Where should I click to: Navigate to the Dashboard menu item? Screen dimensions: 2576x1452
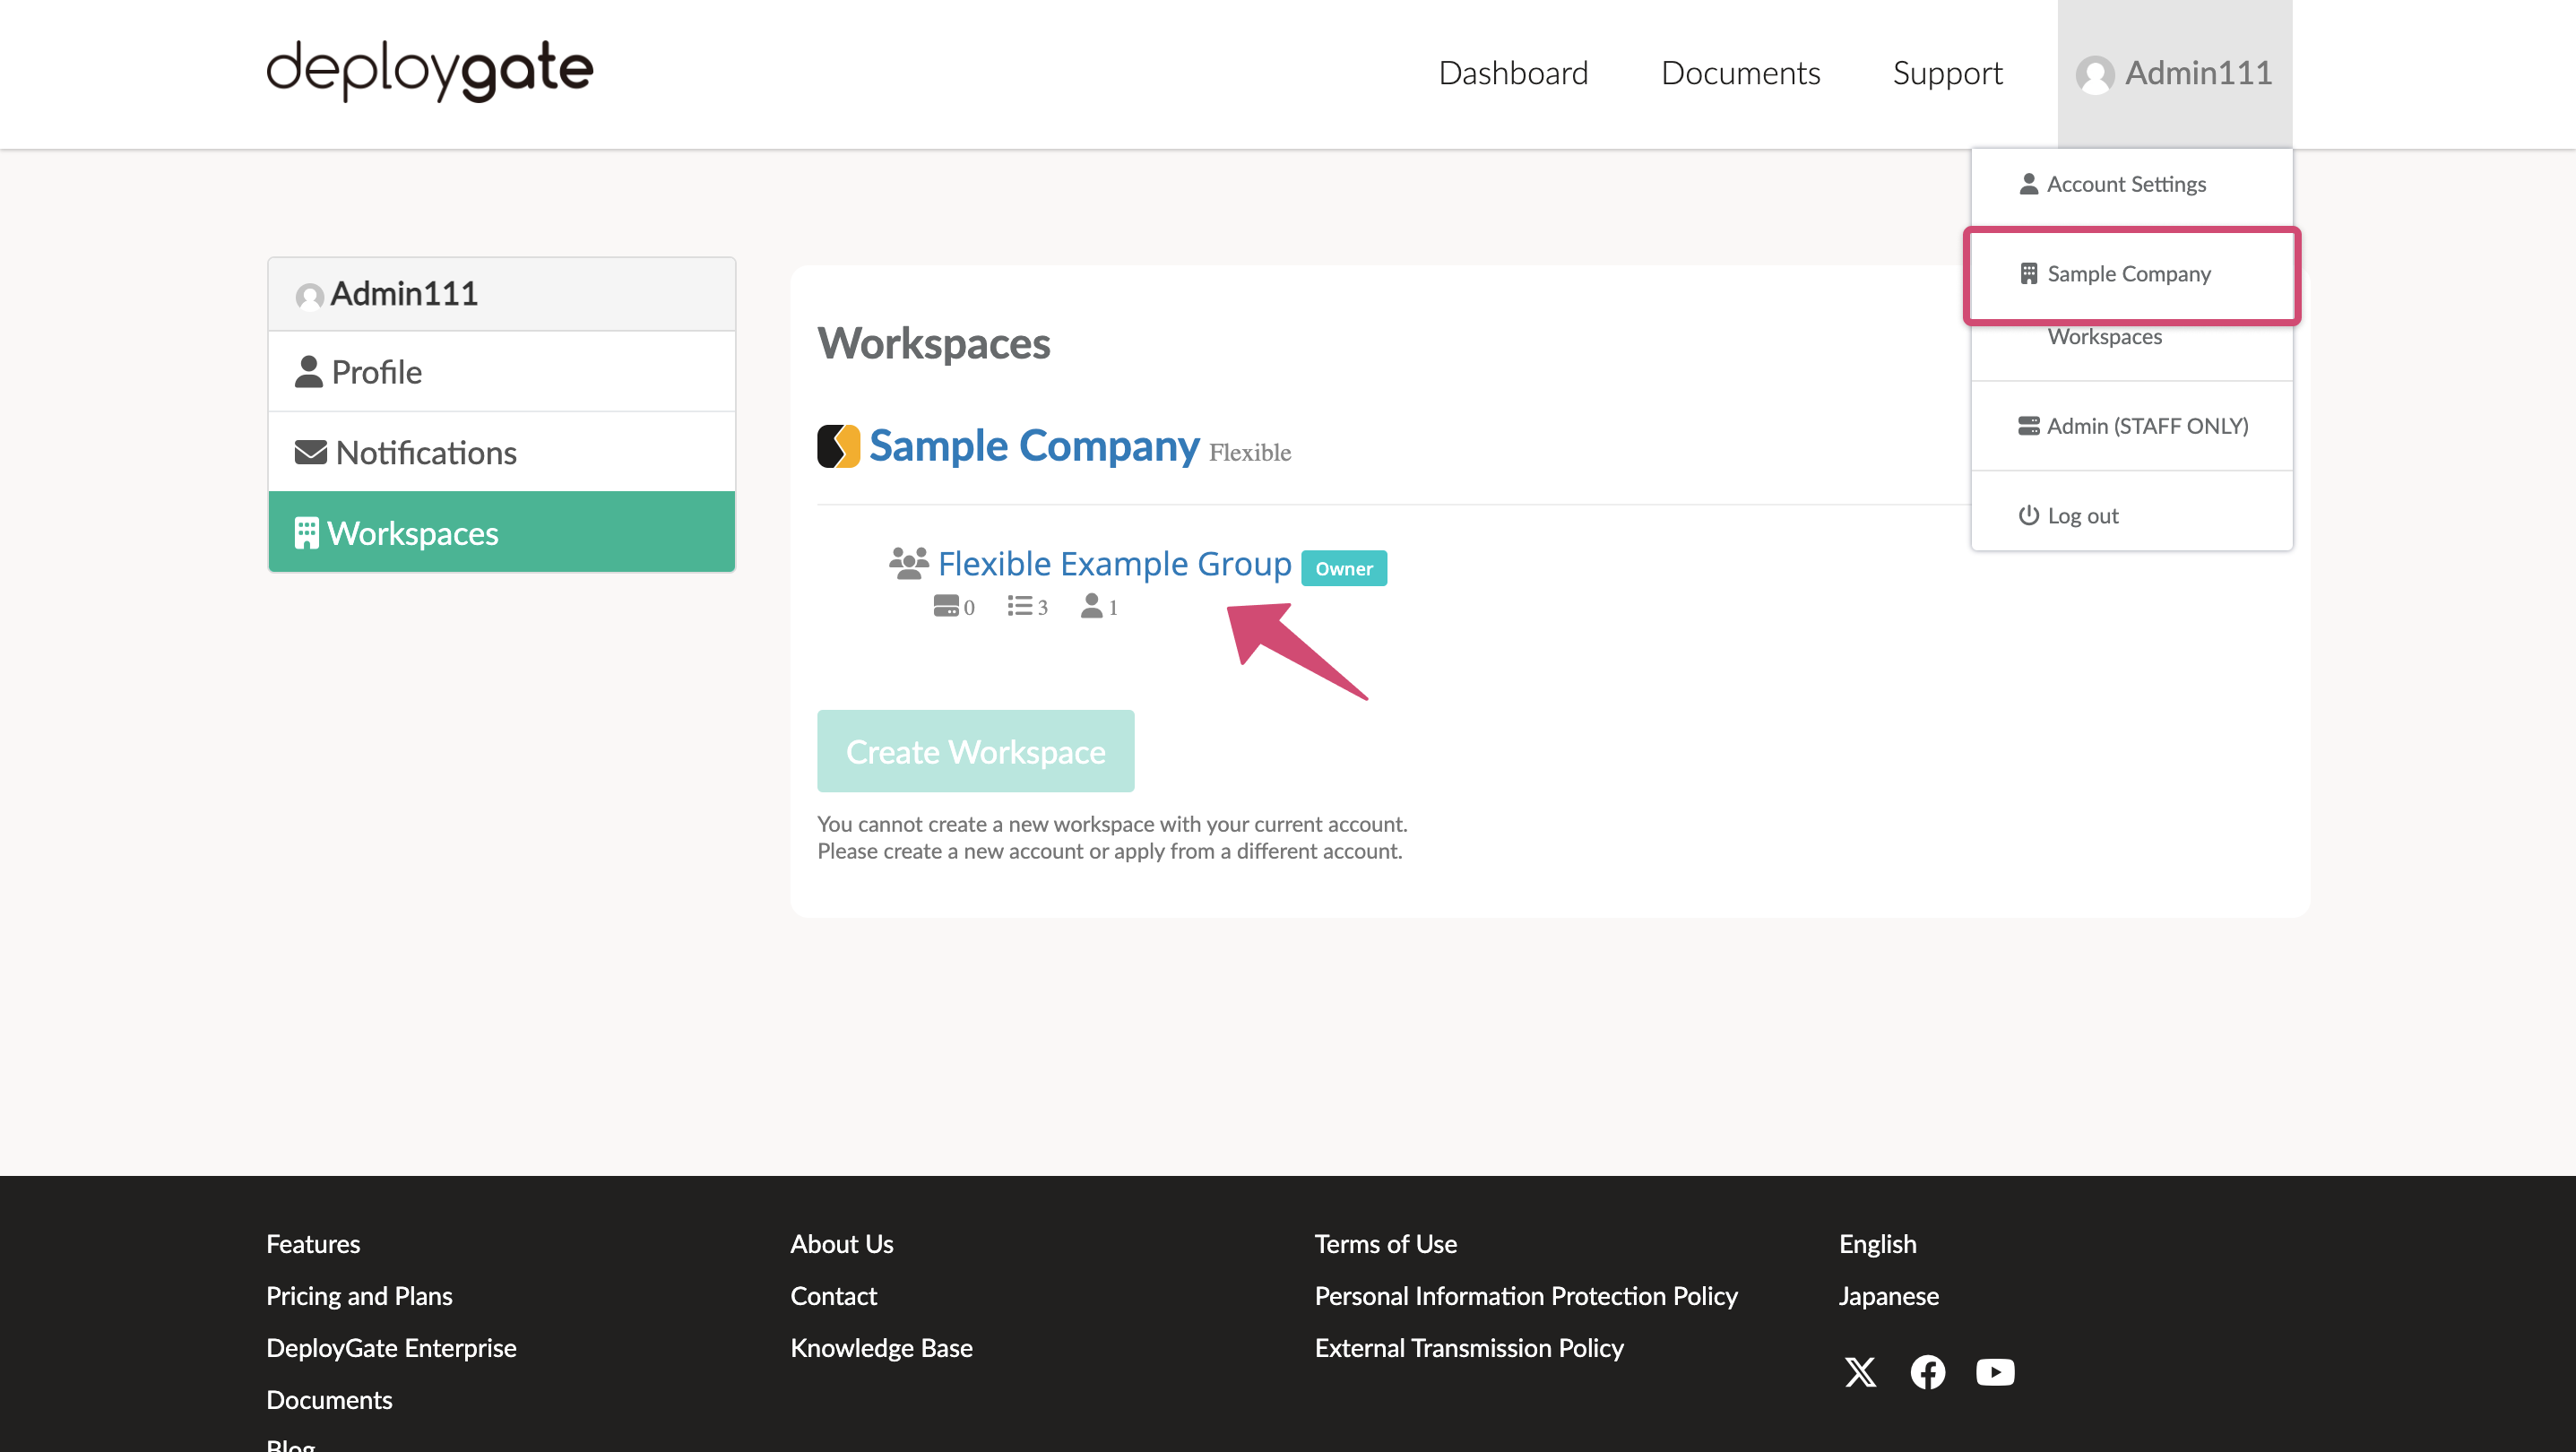1513,73
